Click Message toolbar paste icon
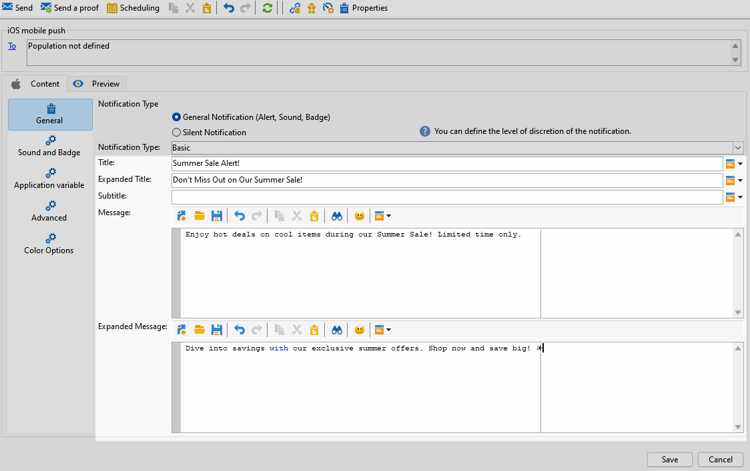 (x=314, y=216)
